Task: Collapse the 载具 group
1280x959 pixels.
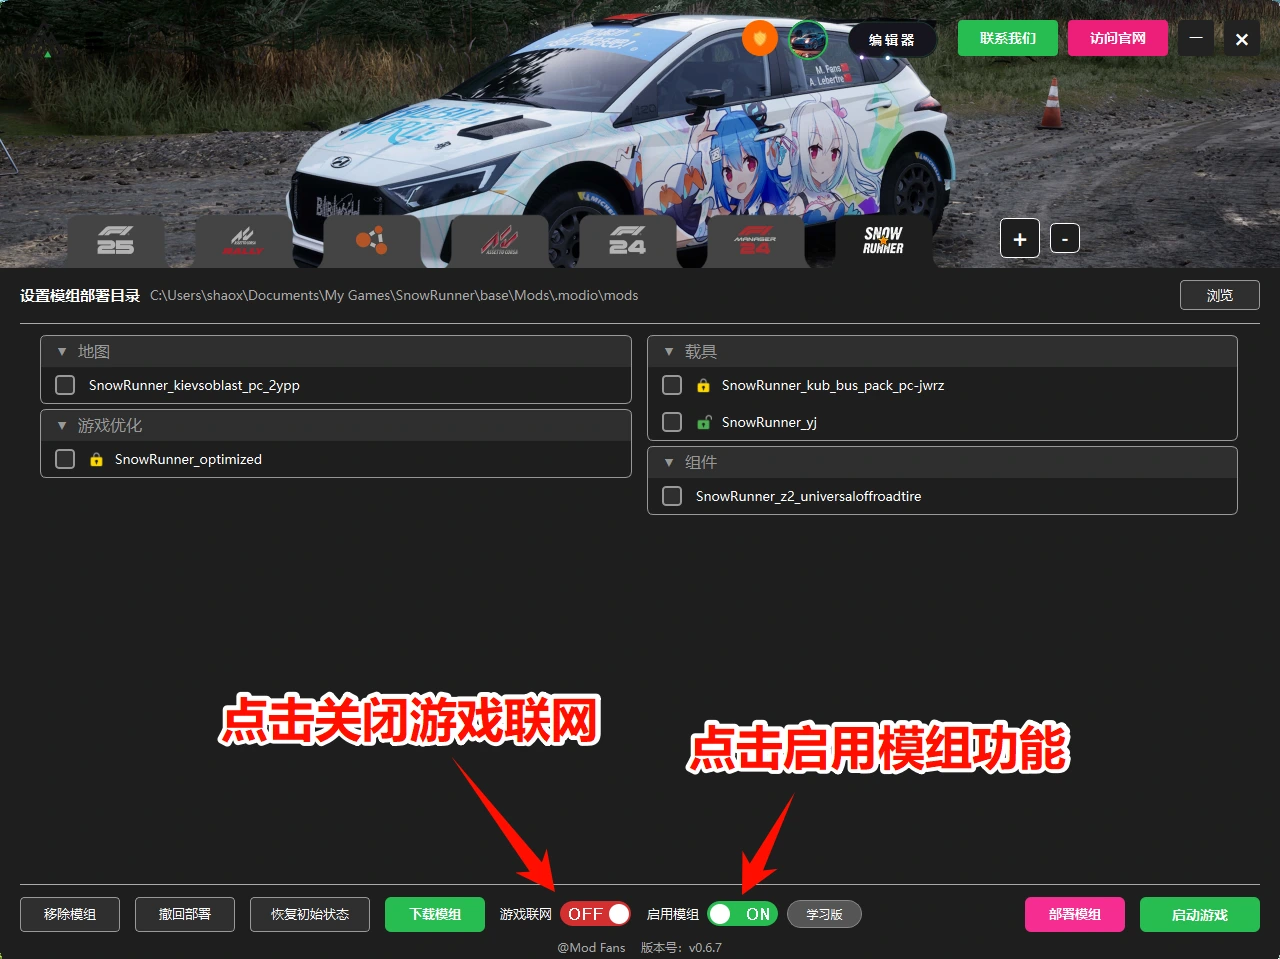Action: (669, 352)
